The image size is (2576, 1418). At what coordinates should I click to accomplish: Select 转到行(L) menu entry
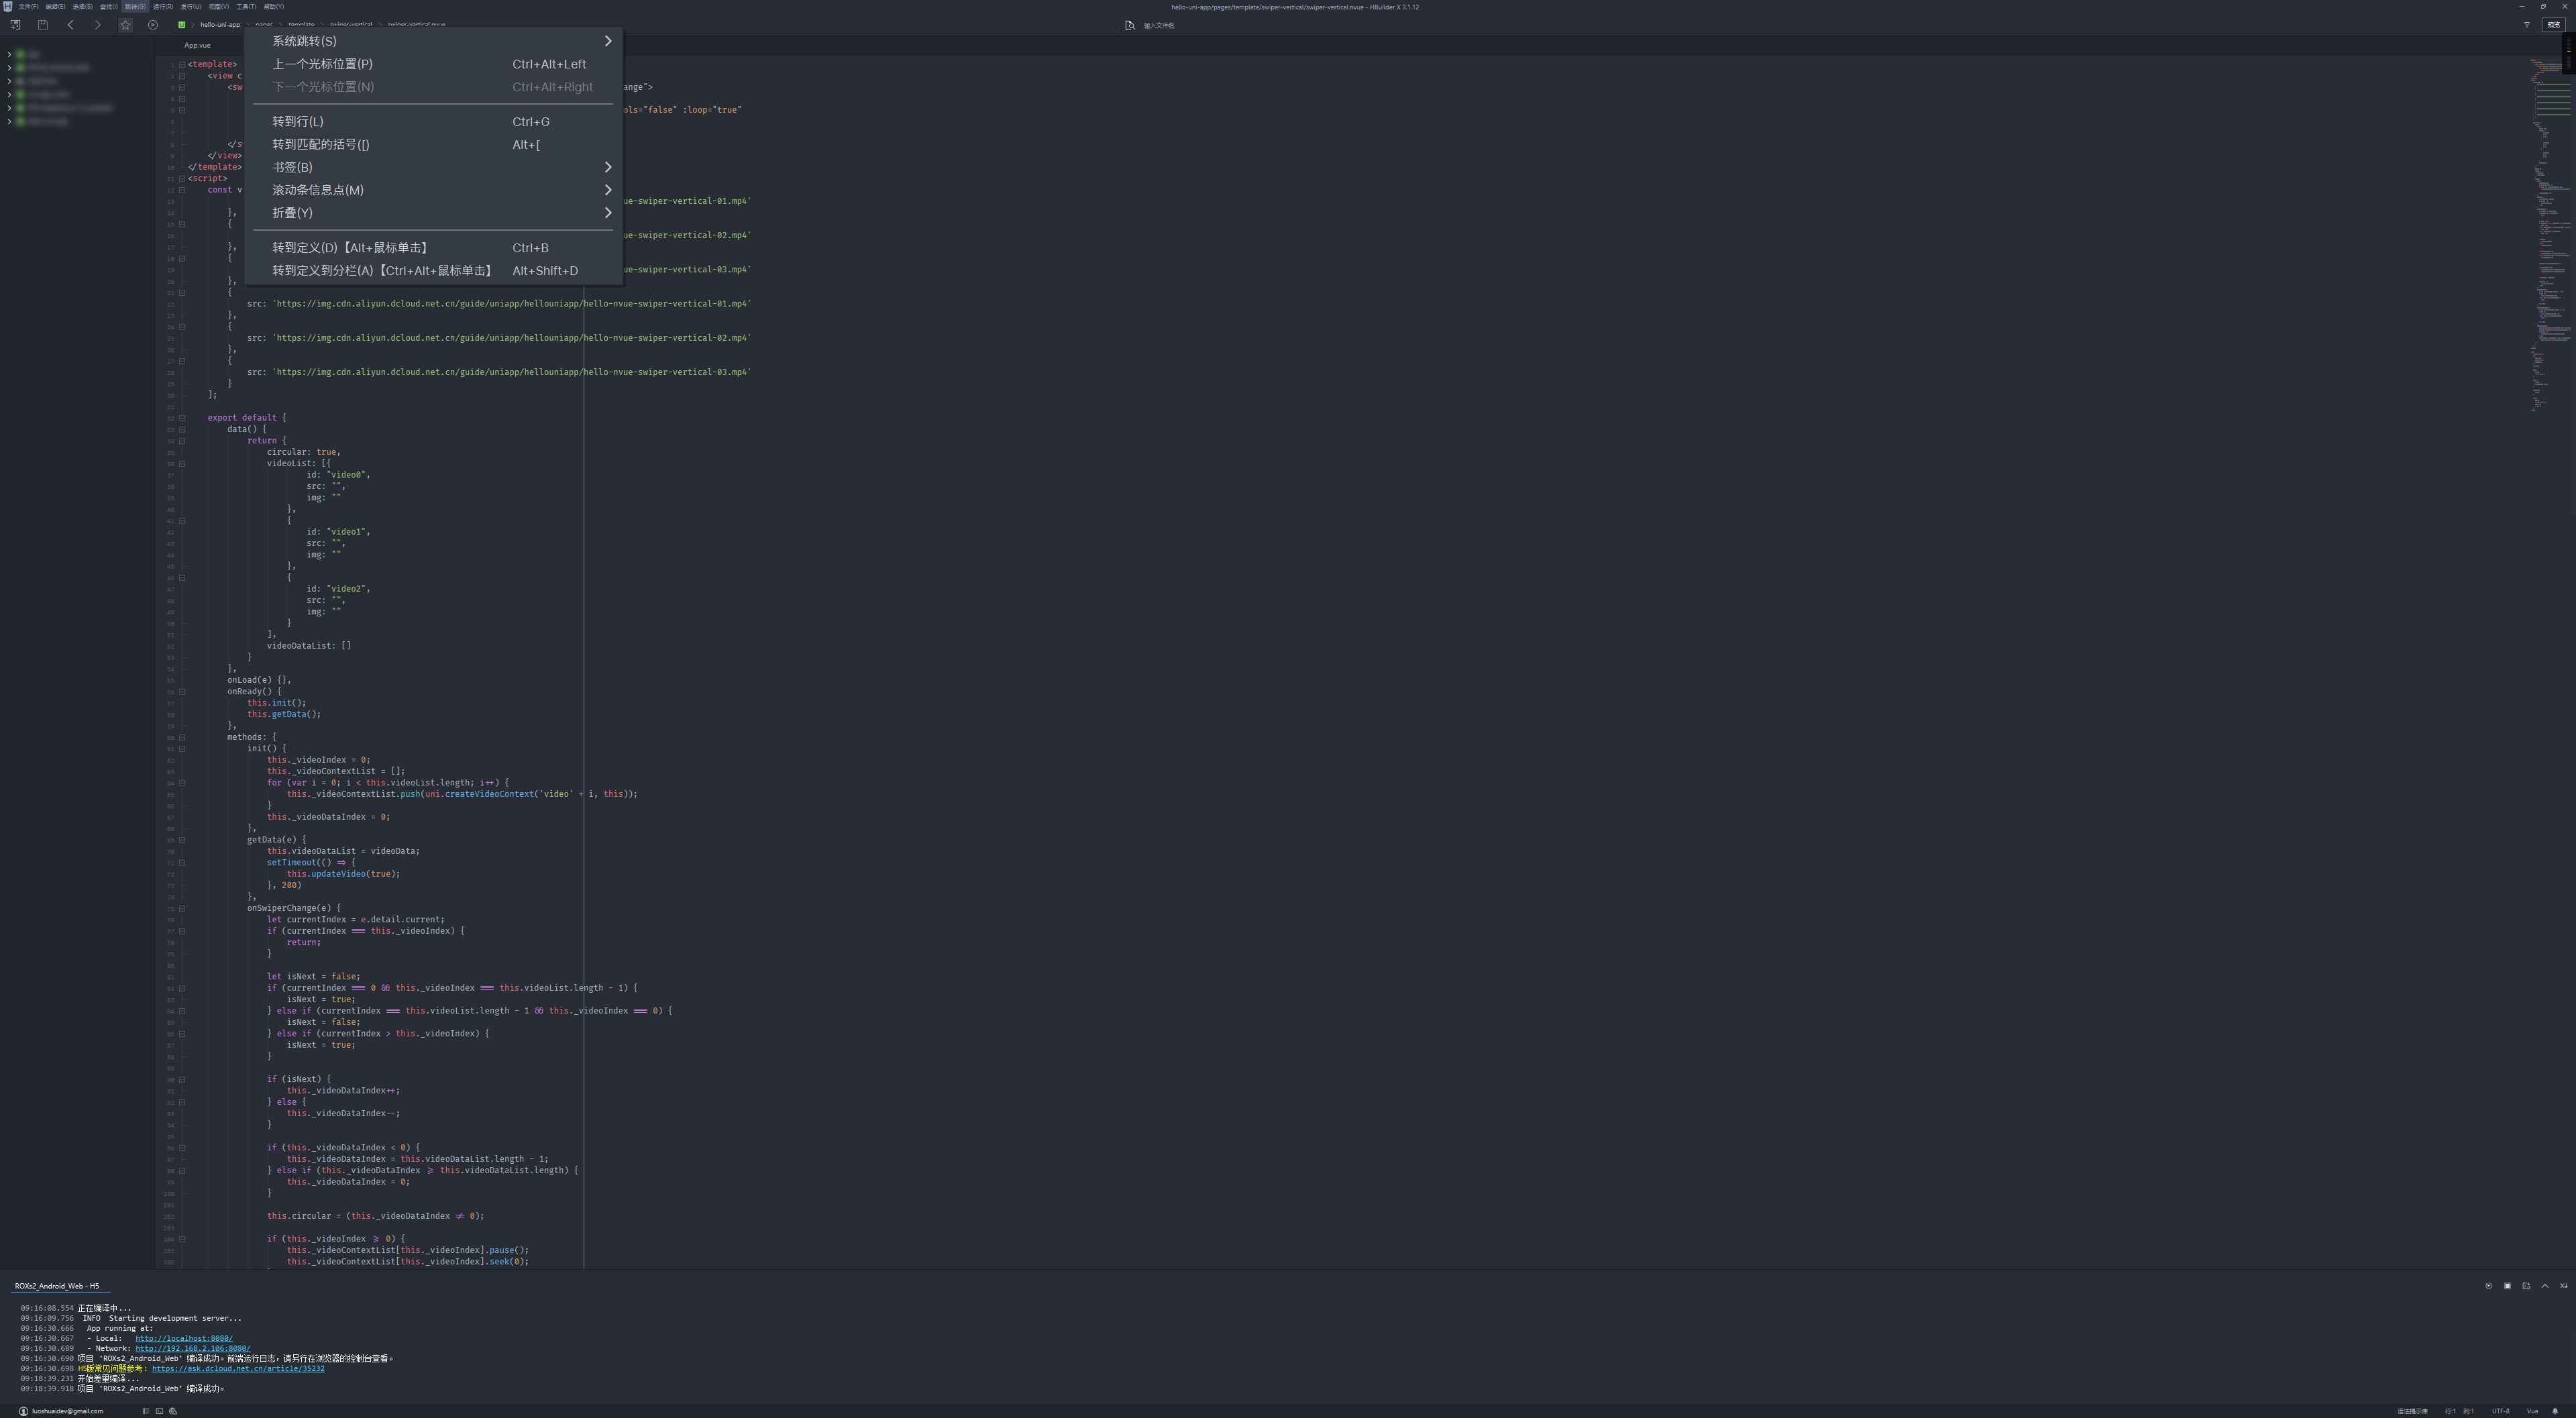point(298,122)
